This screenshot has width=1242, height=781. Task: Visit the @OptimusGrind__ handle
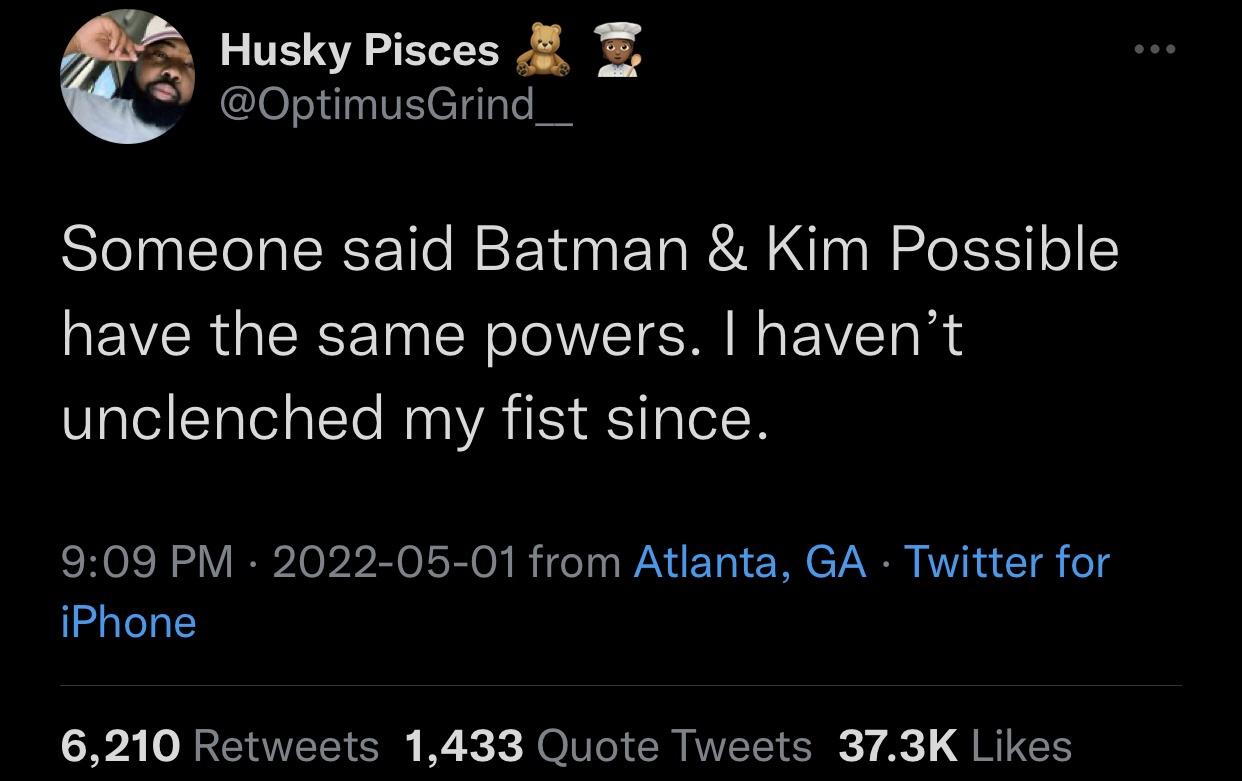[x=396, y=102]
